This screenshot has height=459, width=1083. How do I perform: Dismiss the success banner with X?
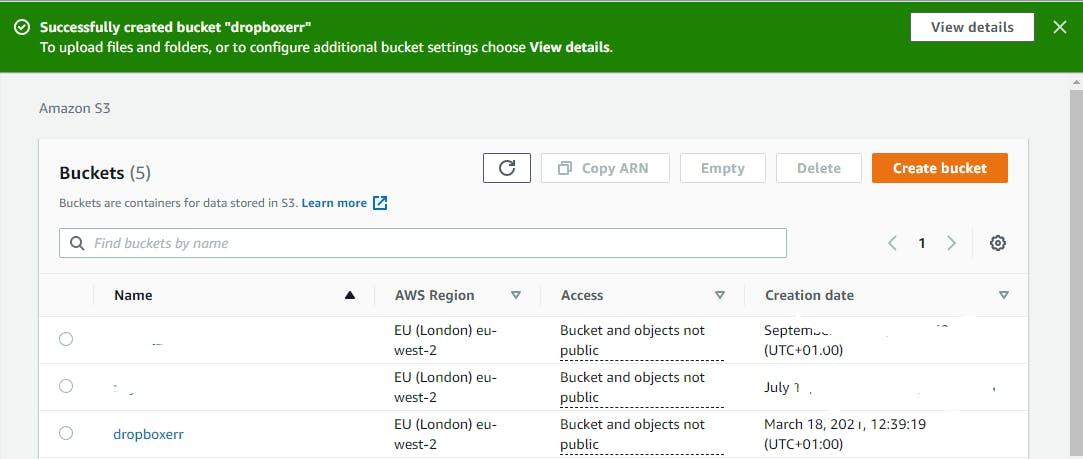coord(1060,27)
